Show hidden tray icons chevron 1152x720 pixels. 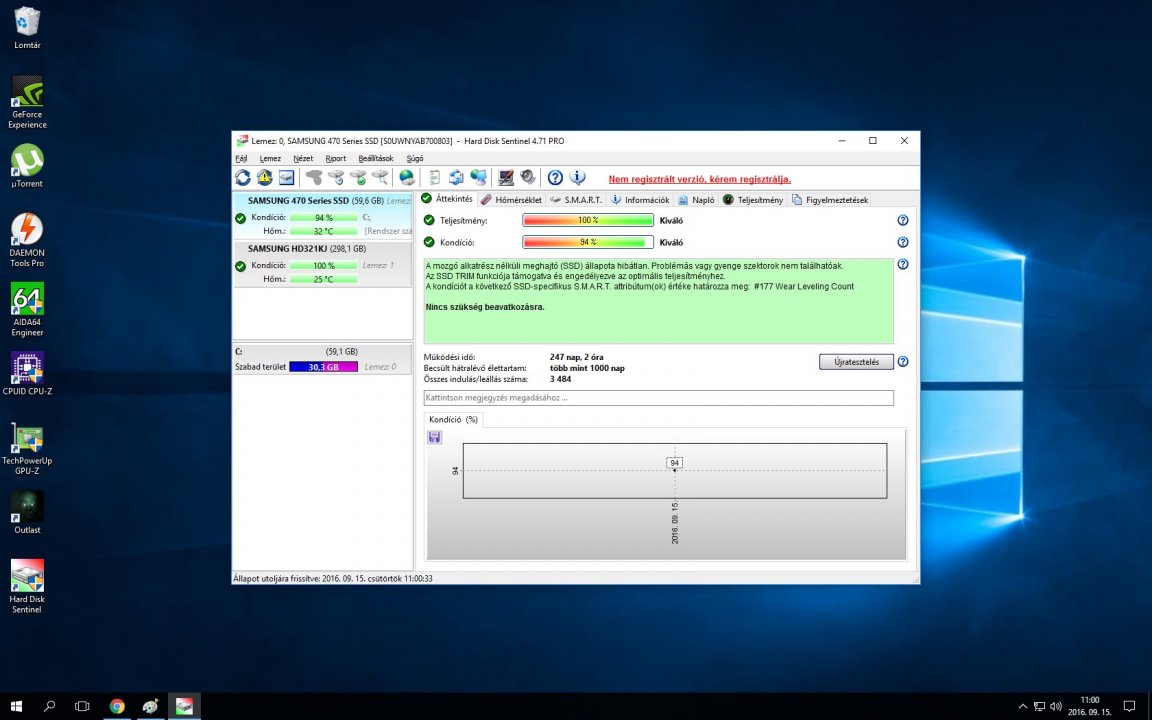pos(1022,707)
